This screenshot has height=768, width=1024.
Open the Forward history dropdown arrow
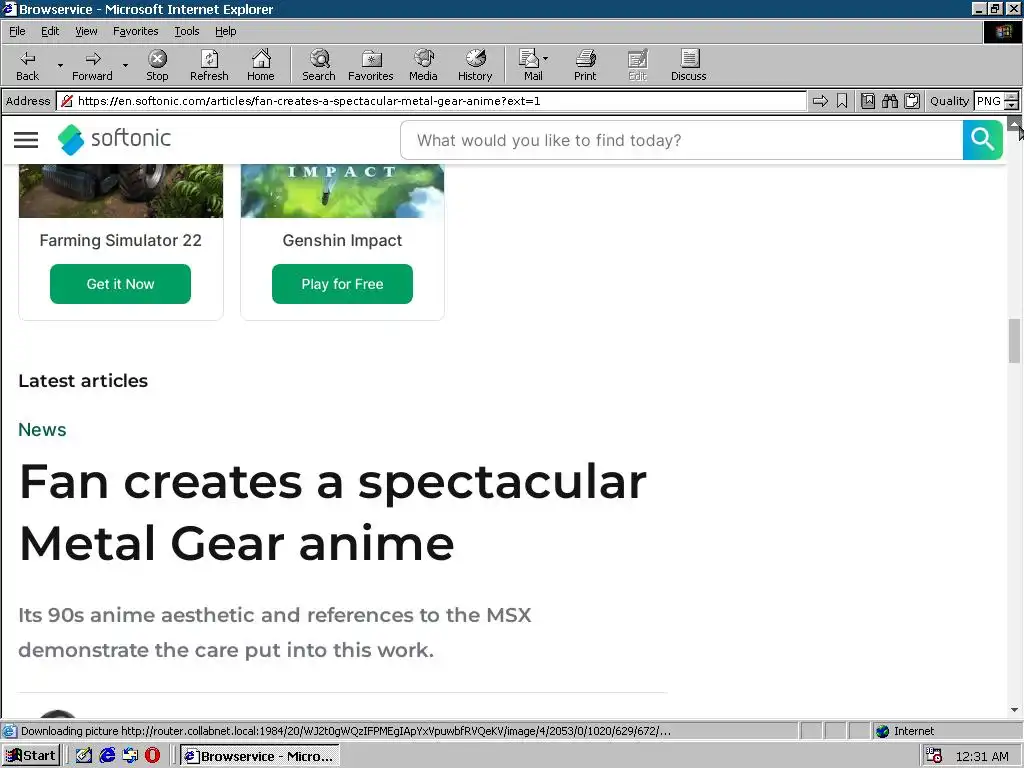(125, 65)
